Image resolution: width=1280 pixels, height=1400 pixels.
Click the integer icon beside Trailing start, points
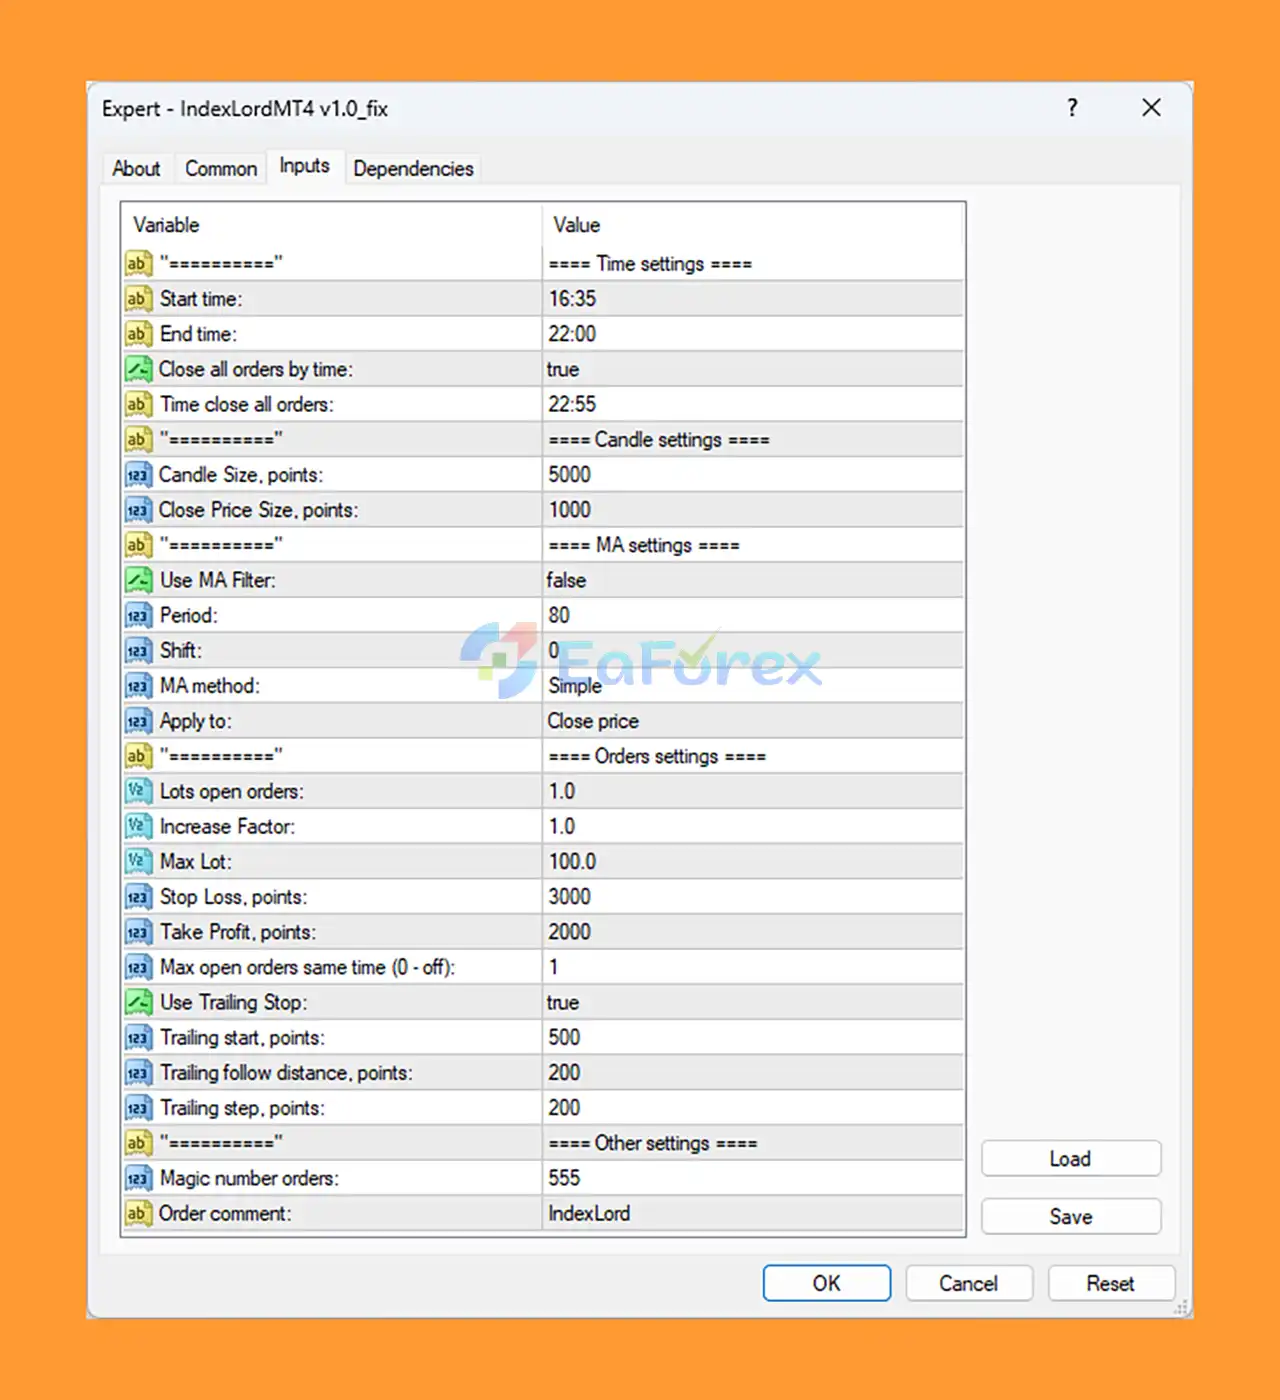click(138, 1037)
